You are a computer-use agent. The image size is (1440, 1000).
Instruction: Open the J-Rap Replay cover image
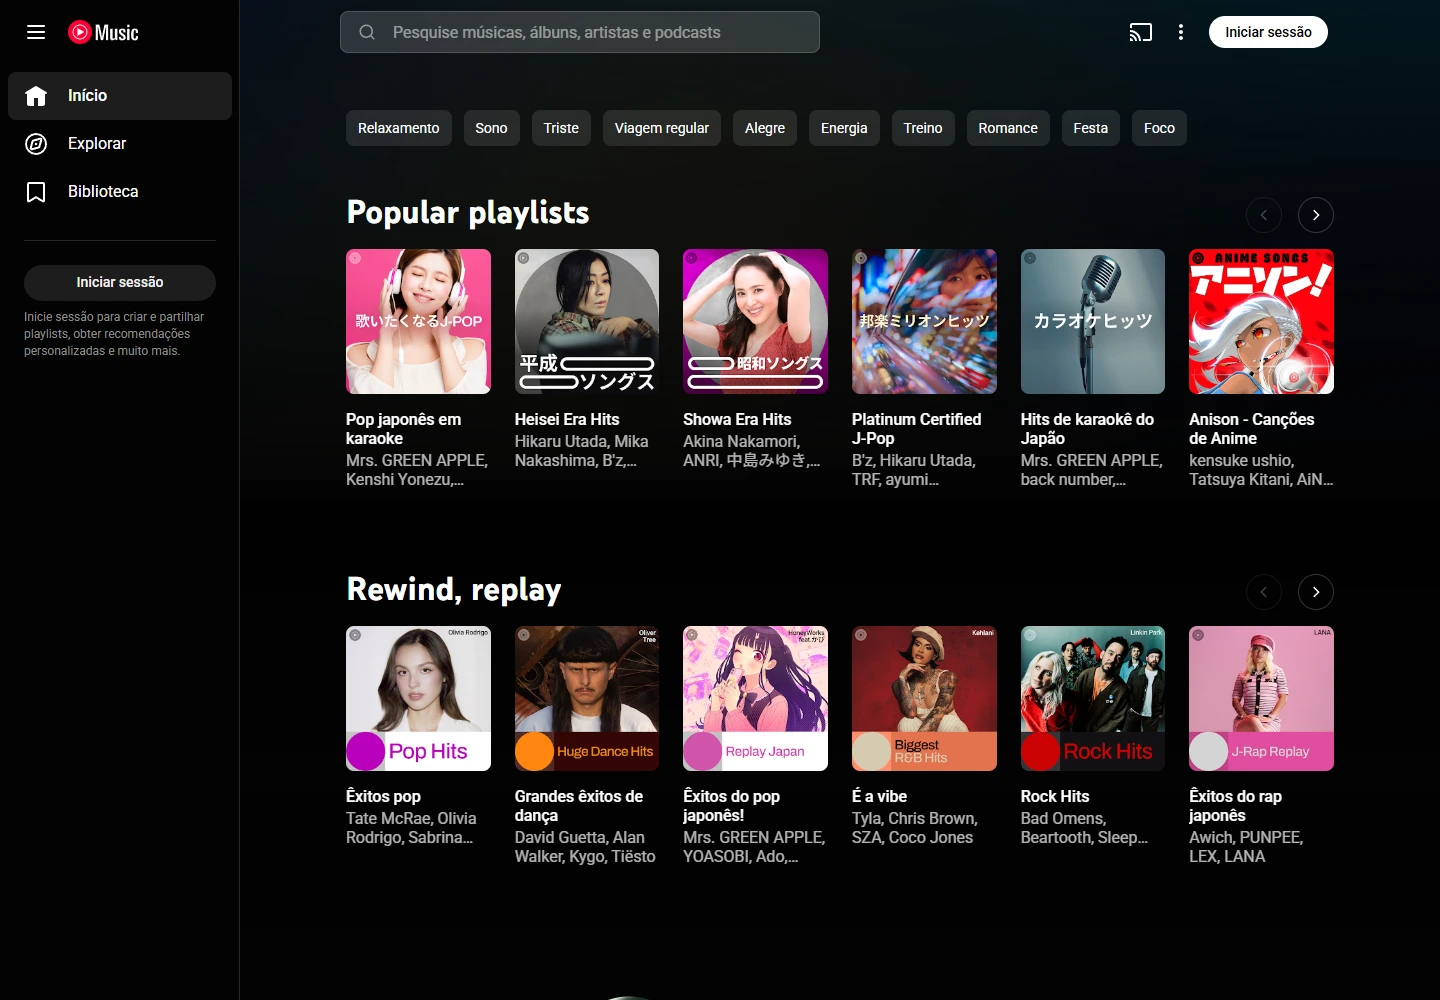tap(1261, 698)
